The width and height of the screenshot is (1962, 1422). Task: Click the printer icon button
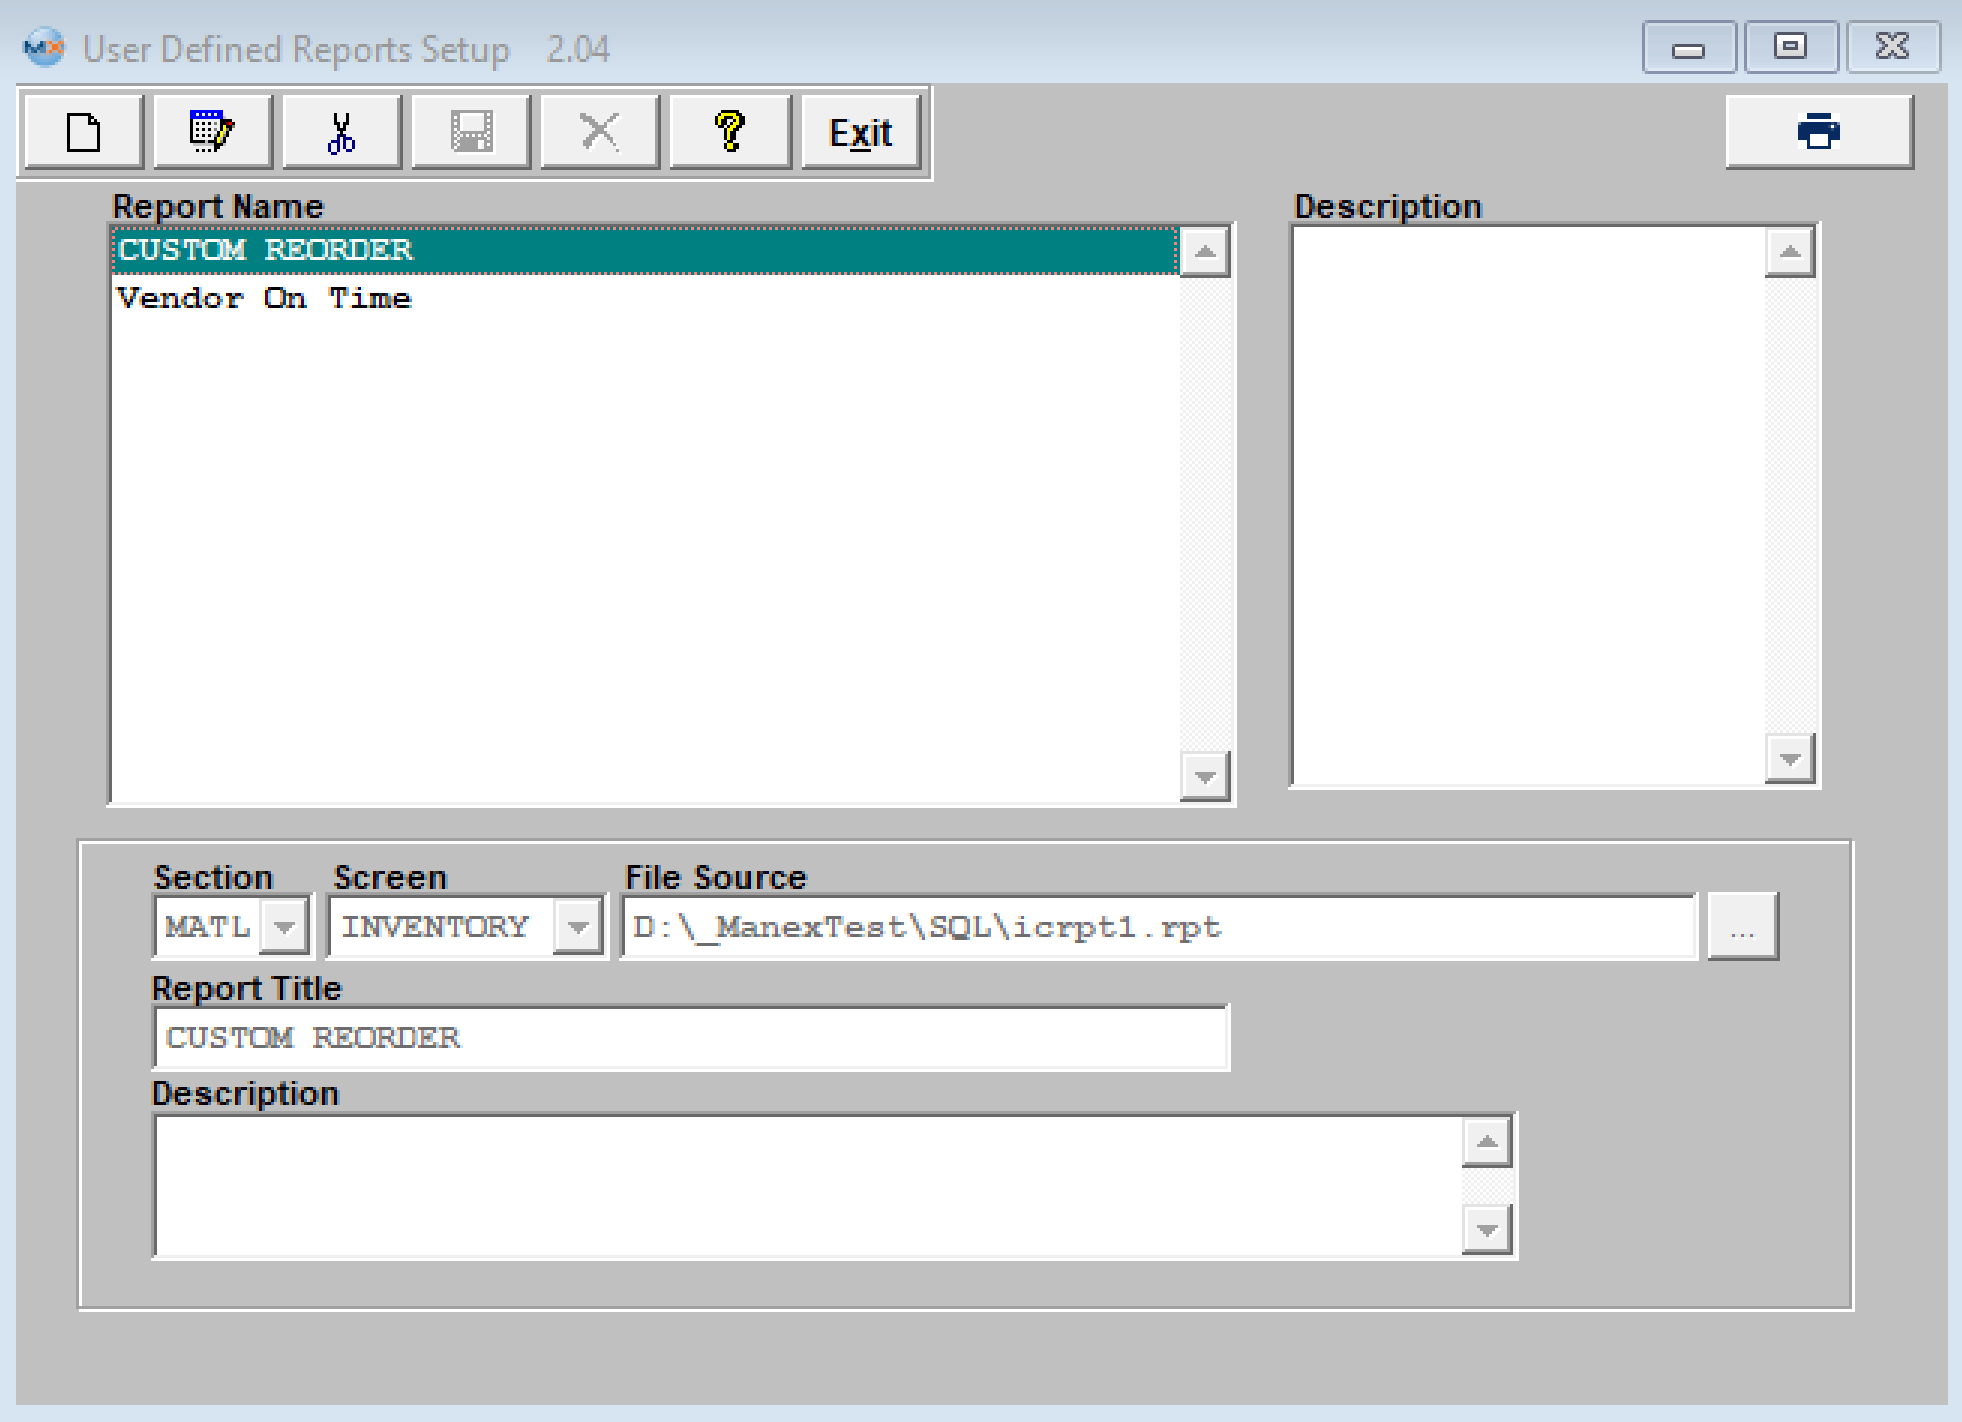click(x=1818, y=132)
